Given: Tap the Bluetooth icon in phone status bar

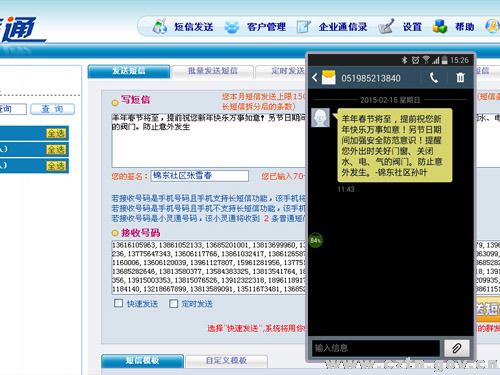Looking at the screenshot, I should click(404, 60).
